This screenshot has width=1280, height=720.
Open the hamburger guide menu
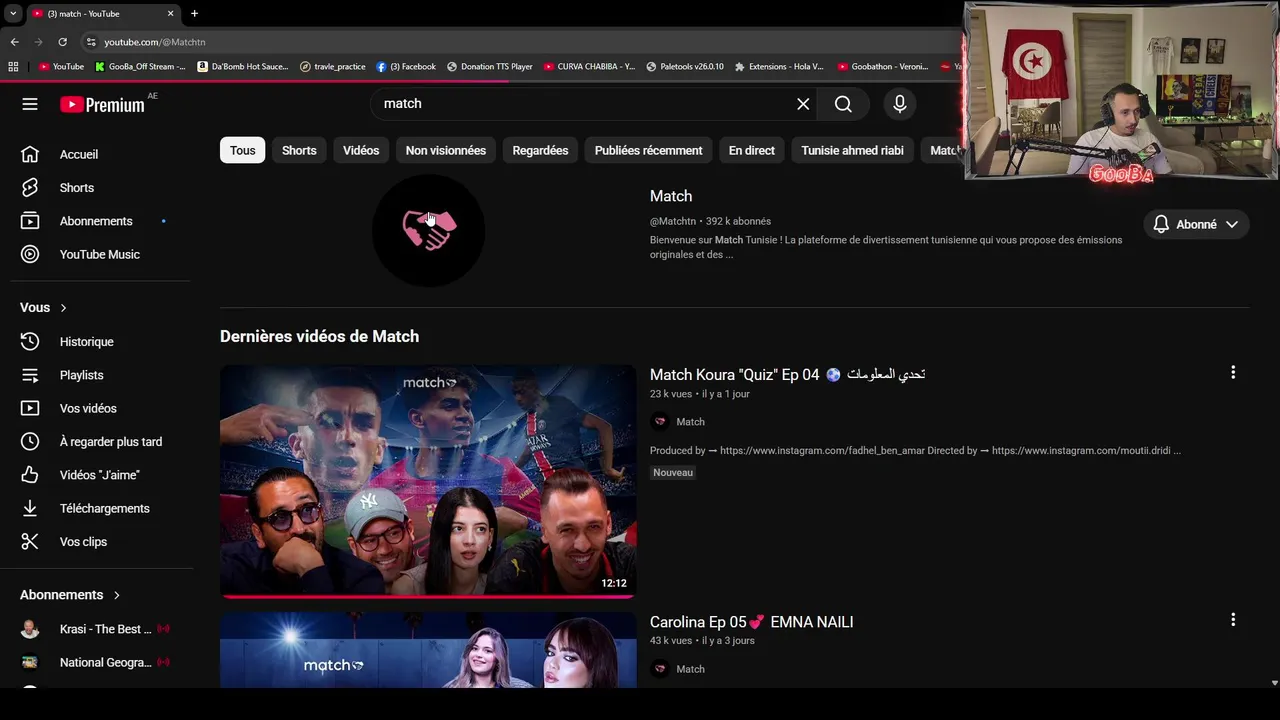pyautogui.click(x=30, y=104)
